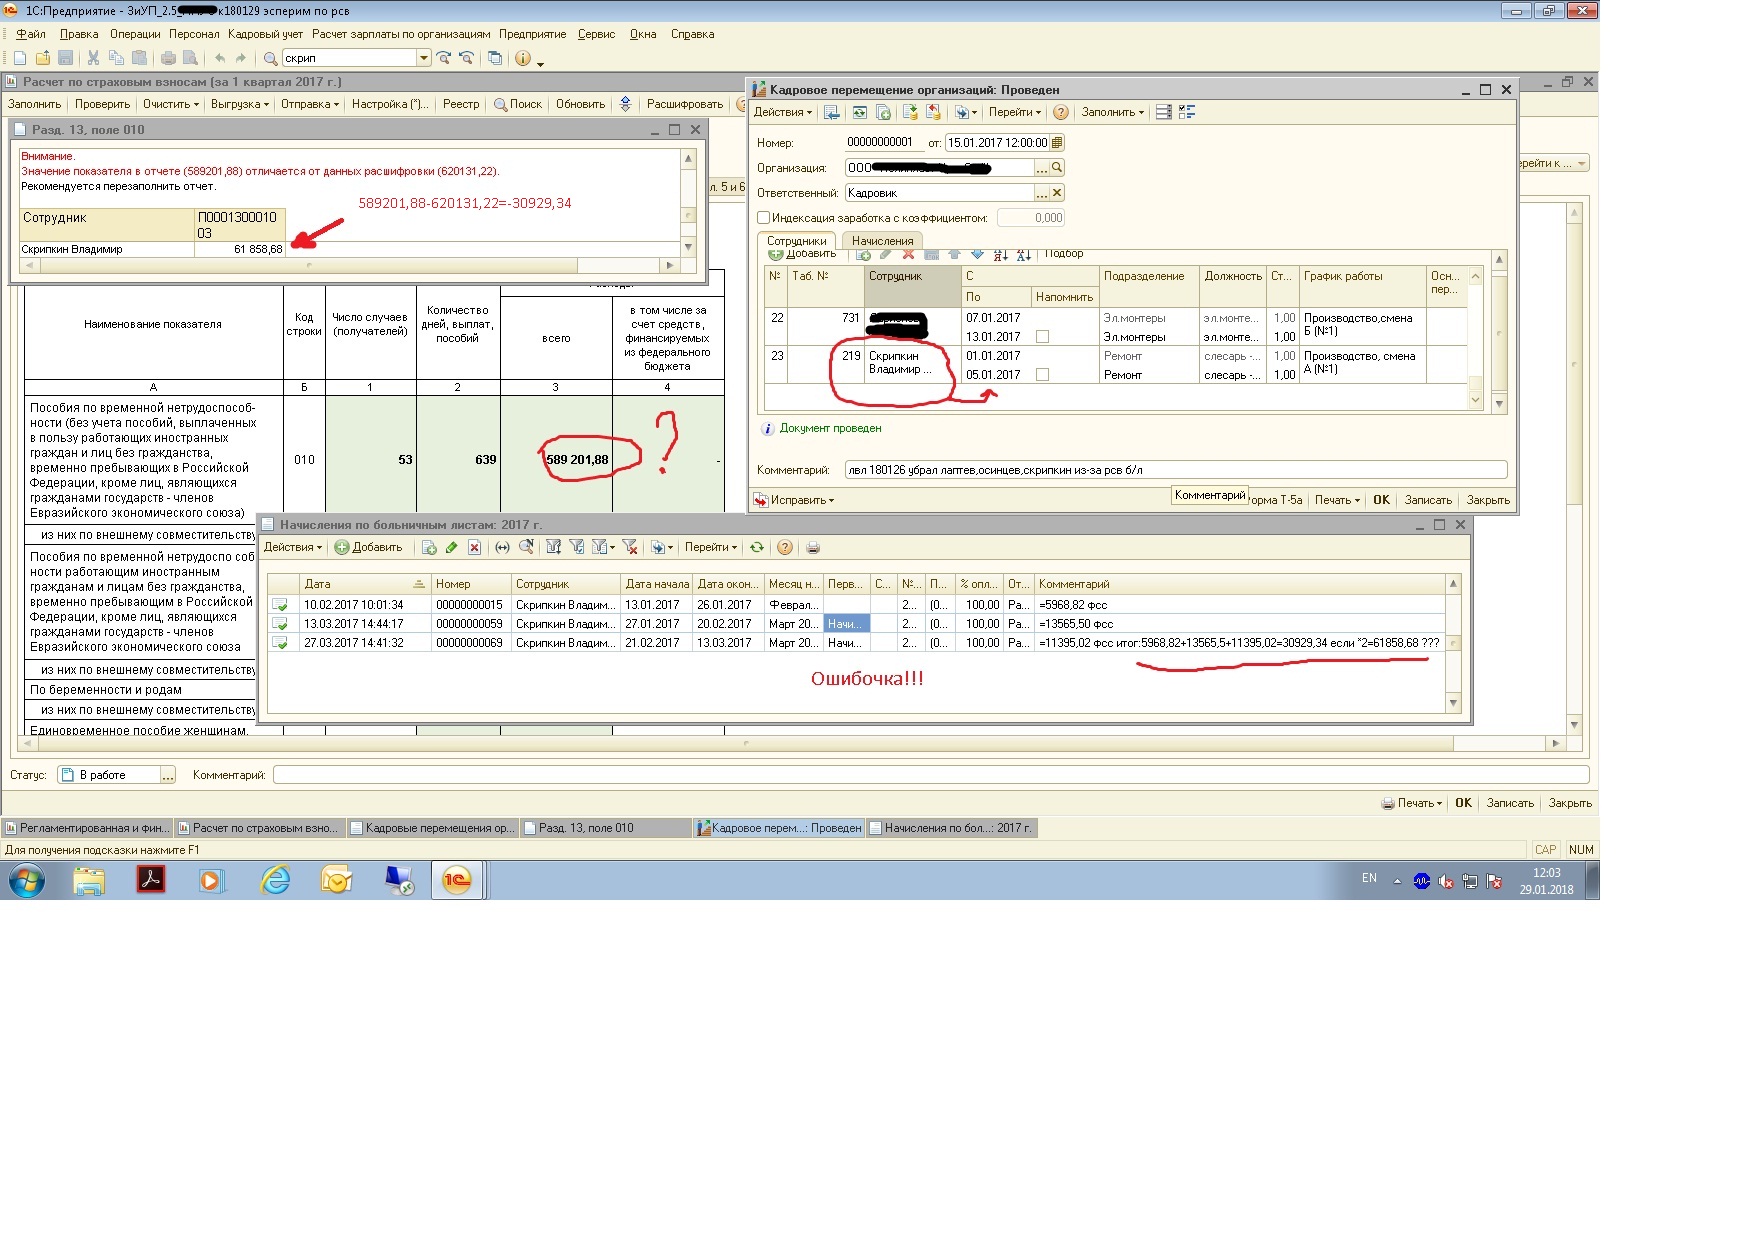Screen dimensions: 1754x1240
Task: Click the disable filter icon in Начисления window
Action: pyautogui.click(x=629, y=547)
